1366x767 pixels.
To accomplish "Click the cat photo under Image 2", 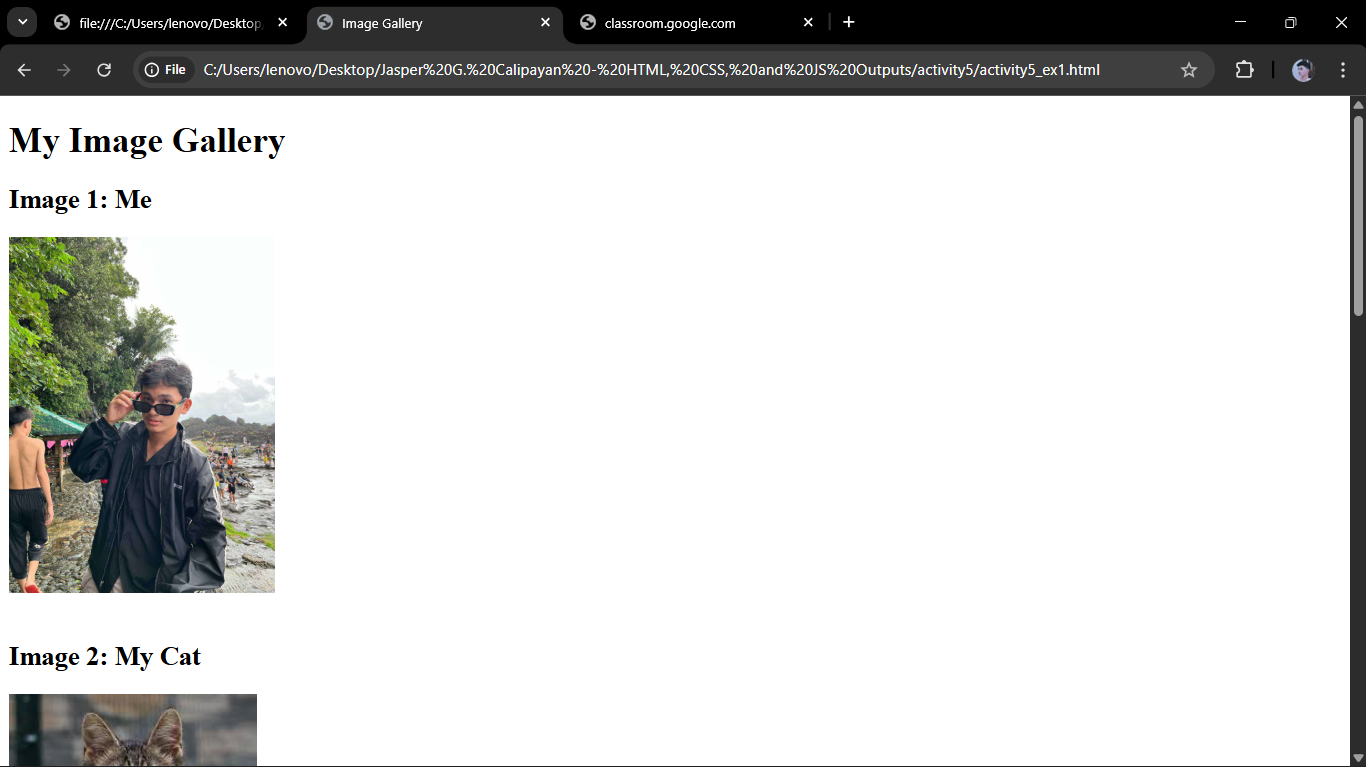I will (x=133, y=730).
